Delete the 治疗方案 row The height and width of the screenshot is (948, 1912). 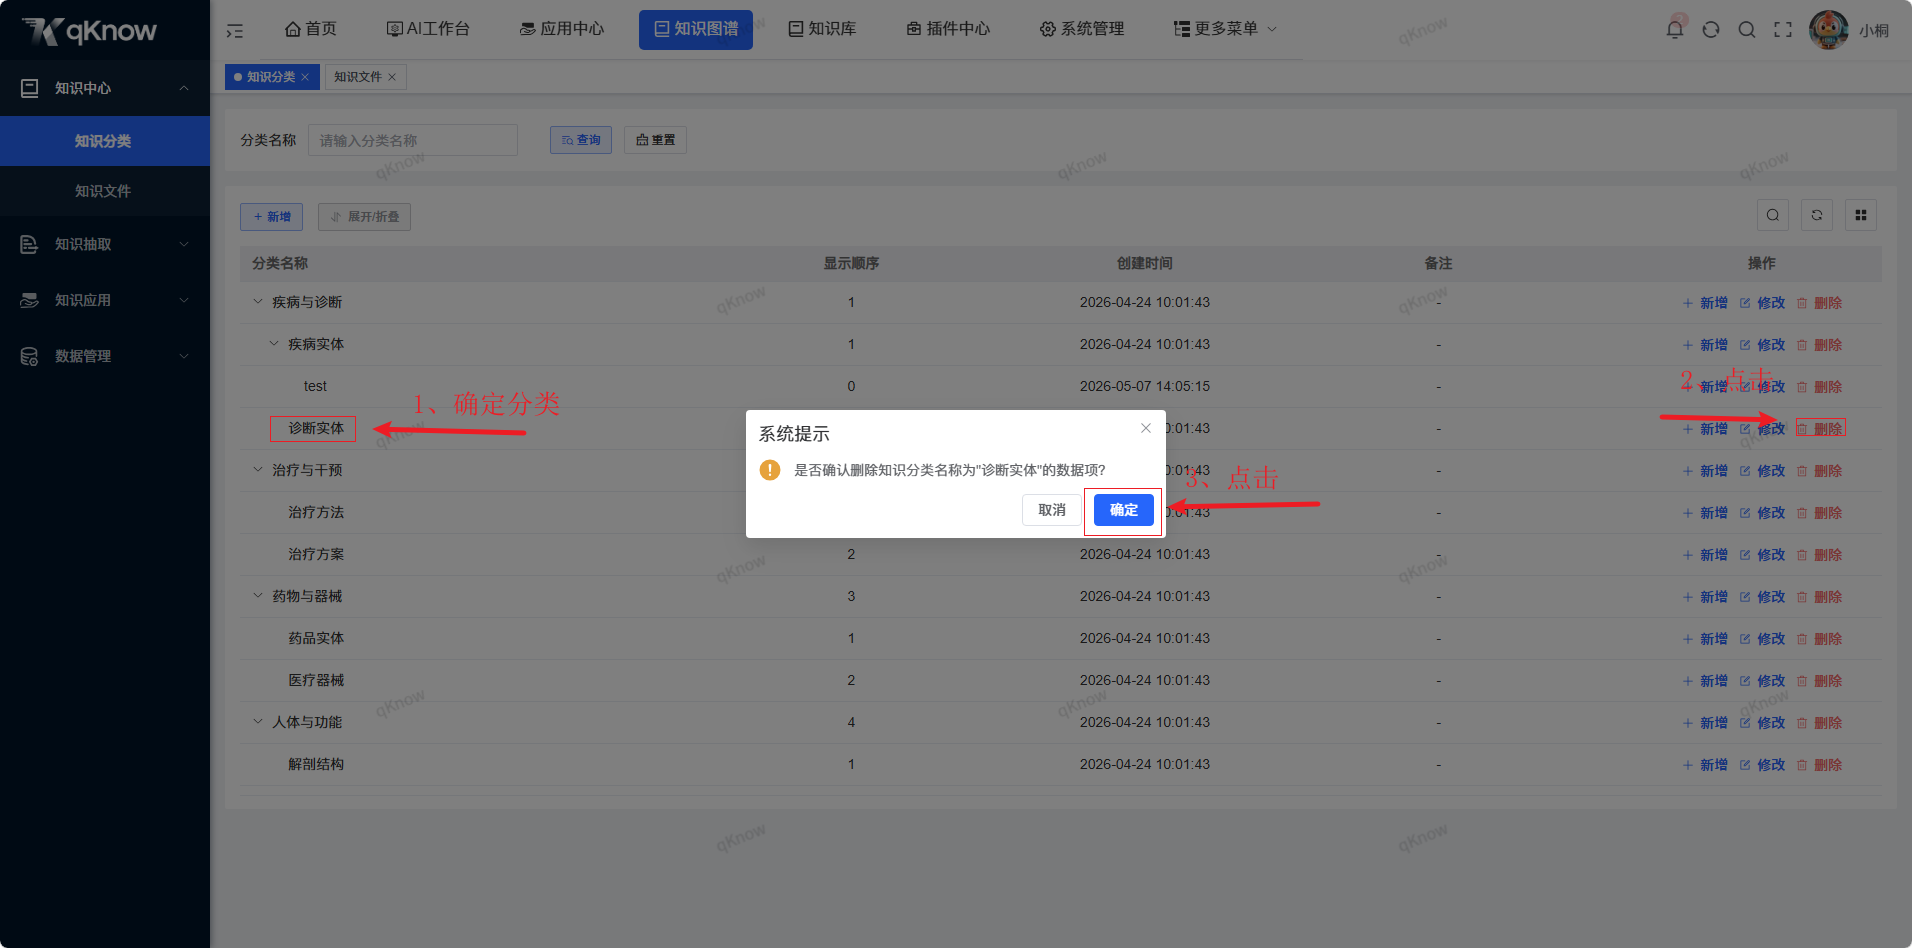1820,555
